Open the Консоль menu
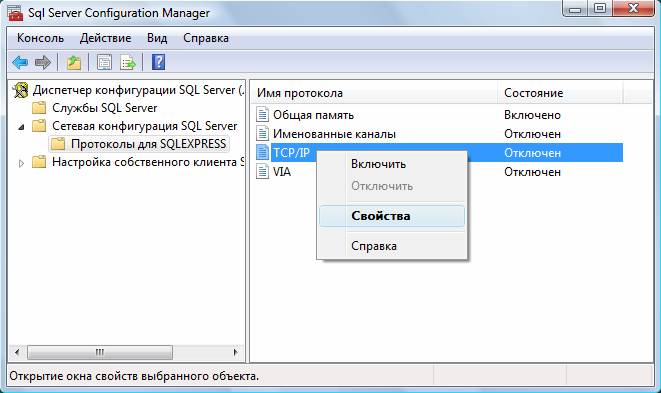 click(x=40, y=38)
